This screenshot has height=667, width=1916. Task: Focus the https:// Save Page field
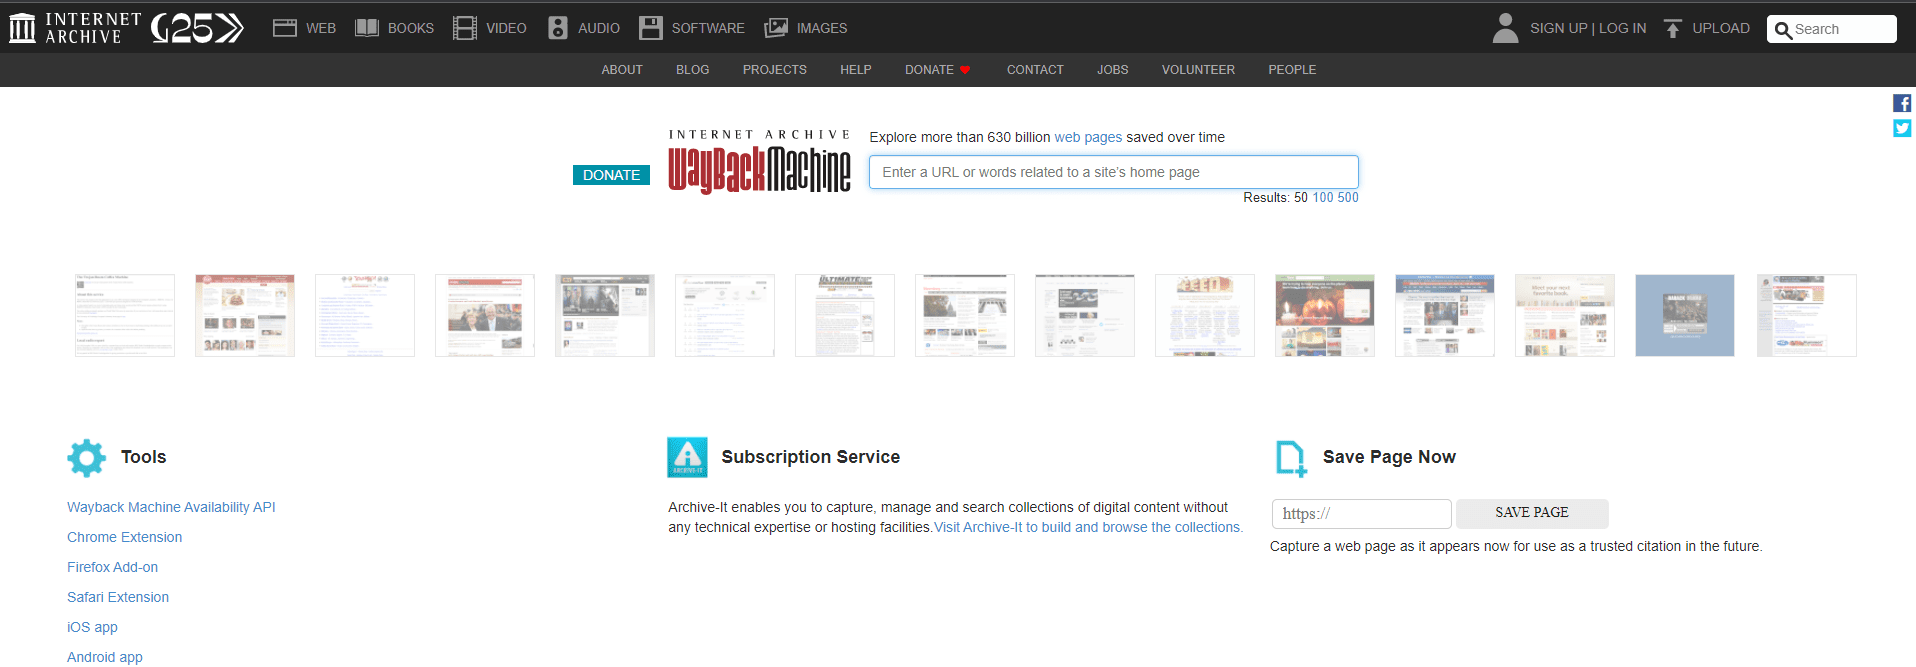(x=1361, y=514)
